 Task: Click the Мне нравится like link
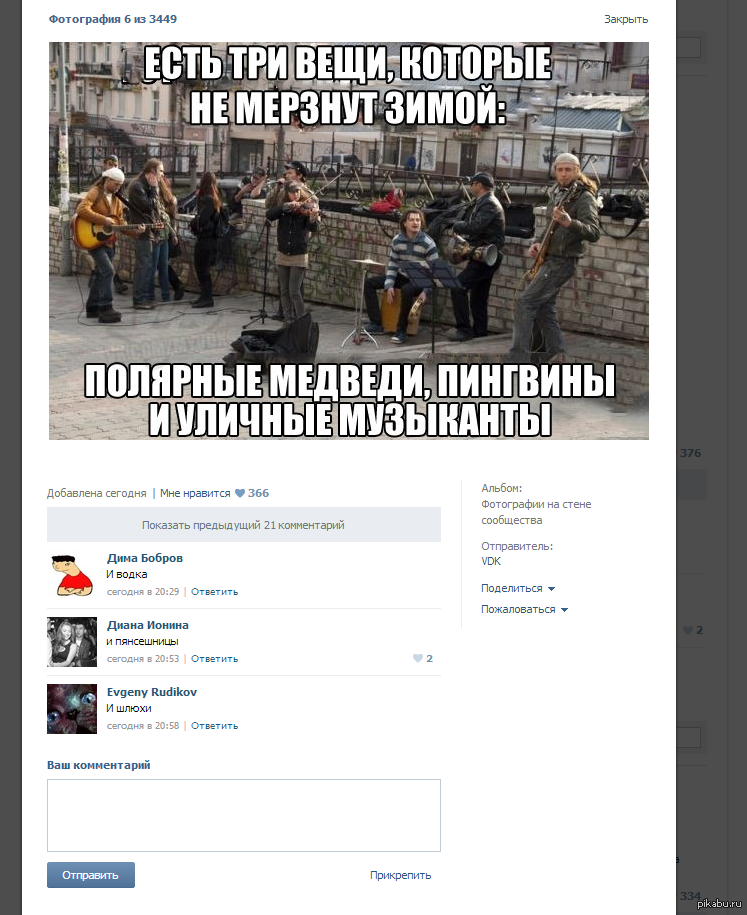[x=195, y=493]
